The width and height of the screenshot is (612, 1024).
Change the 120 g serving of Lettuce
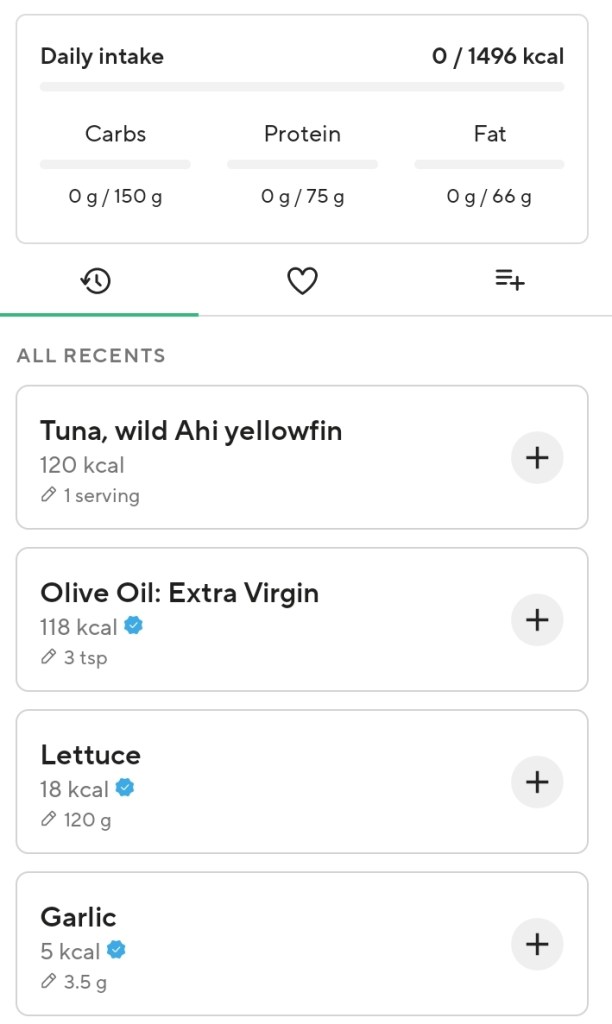coord(76,820)
